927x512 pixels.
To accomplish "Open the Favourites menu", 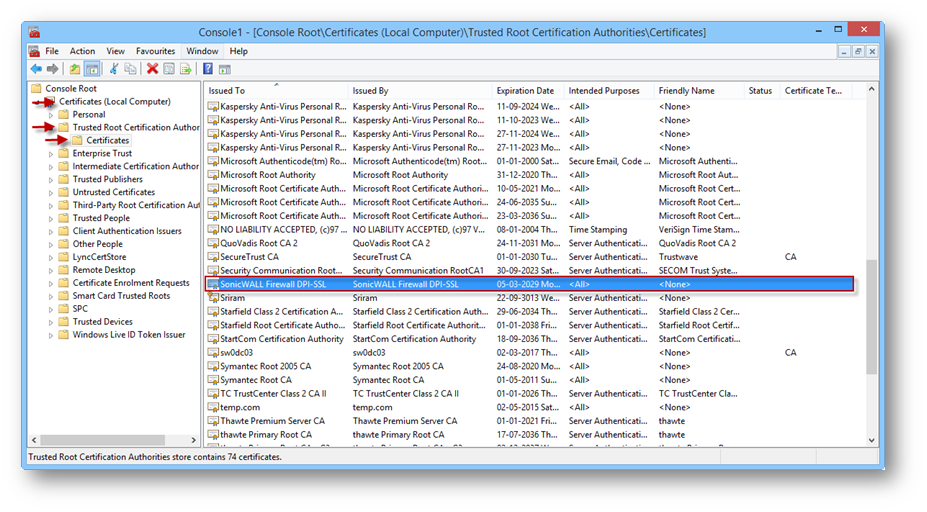I will click(x=155, y=51).
